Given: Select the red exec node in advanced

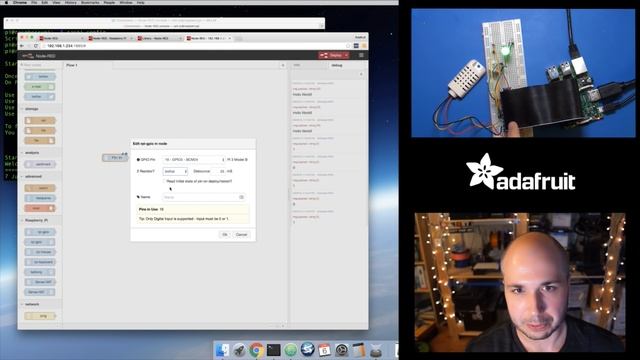Looking at the screenshot, I should coord(40,208).
